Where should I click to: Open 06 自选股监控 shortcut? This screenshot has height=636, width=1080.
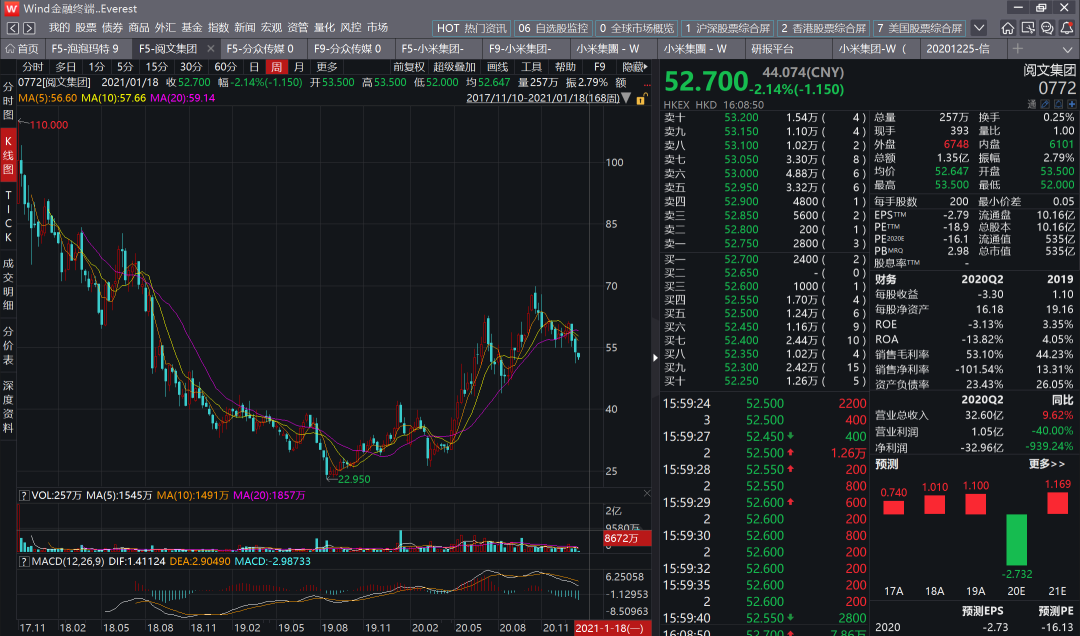click(x=553, y=28)
